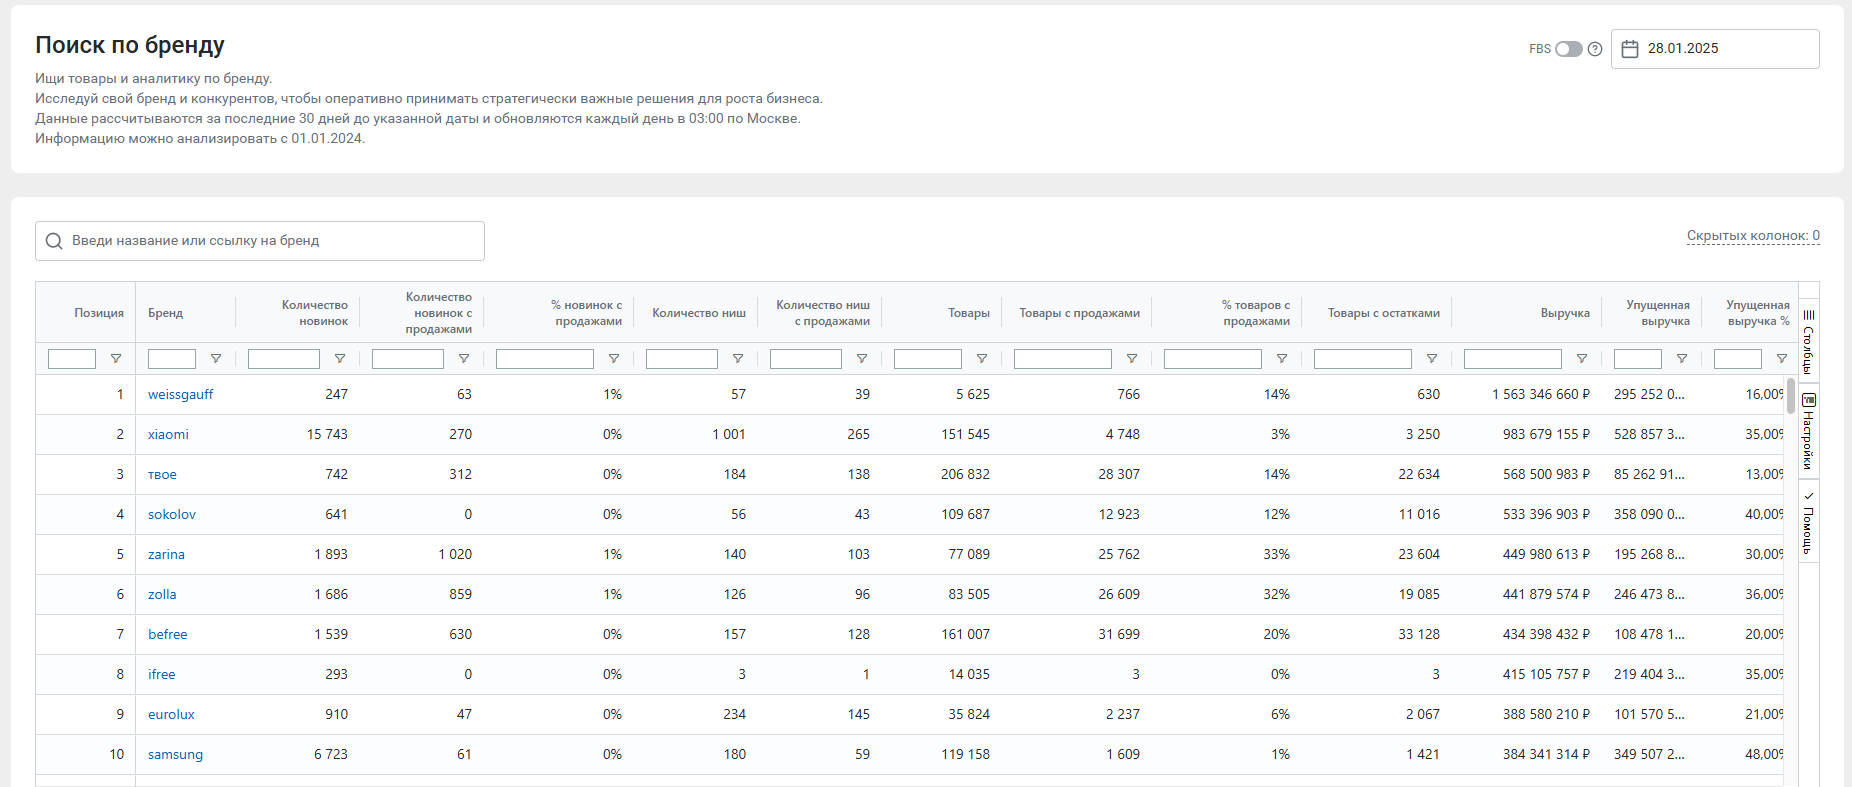
Task: Toggle the FBS switch
Action: coord(1568,49)
